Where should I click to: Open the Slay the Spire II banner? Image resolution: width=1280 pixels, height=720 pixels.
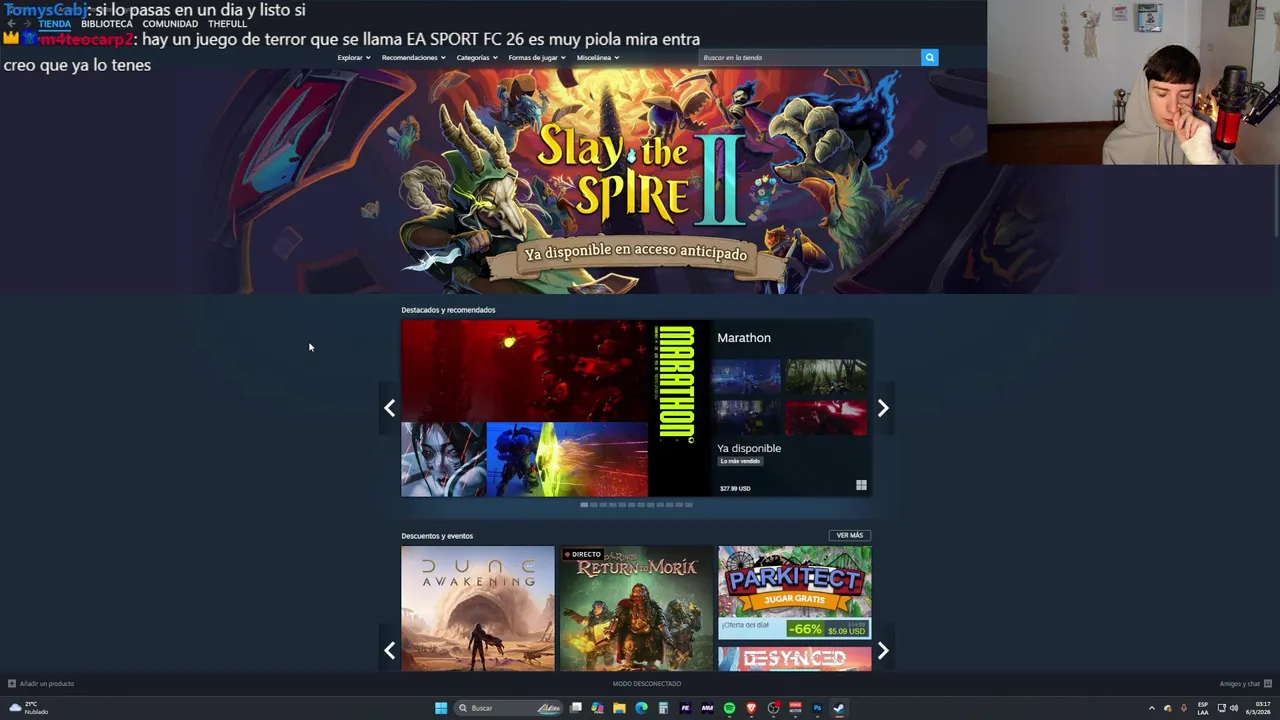point(636,180)
